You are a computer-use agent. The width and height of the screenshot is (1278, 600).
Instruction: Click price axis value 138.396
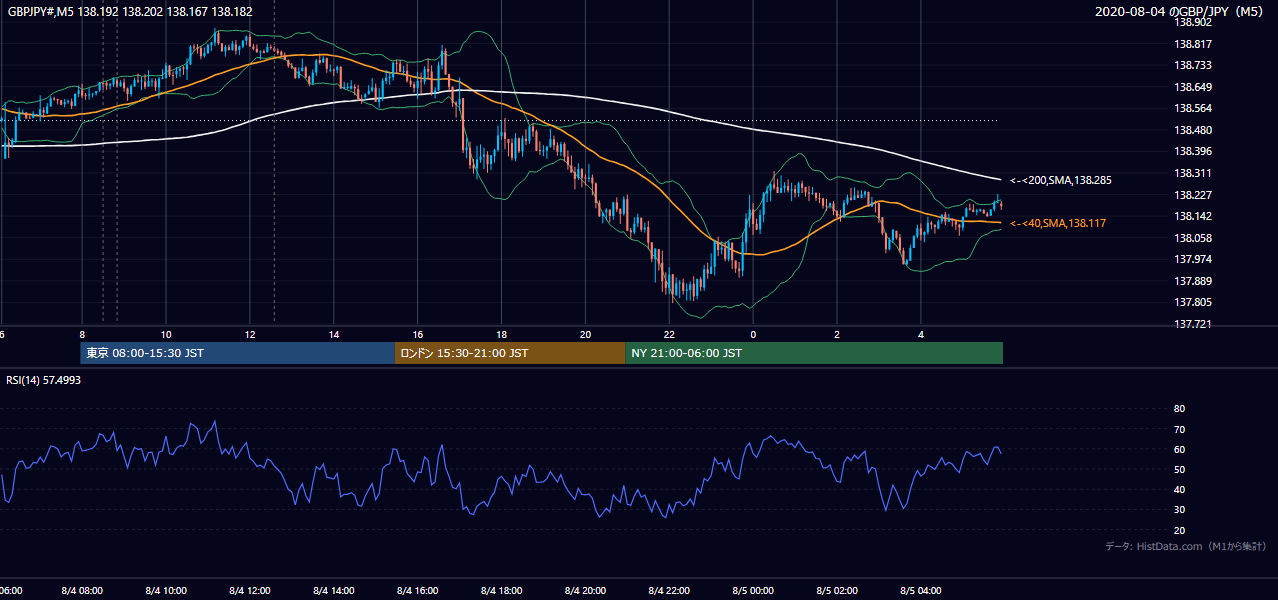point(1192,151)
